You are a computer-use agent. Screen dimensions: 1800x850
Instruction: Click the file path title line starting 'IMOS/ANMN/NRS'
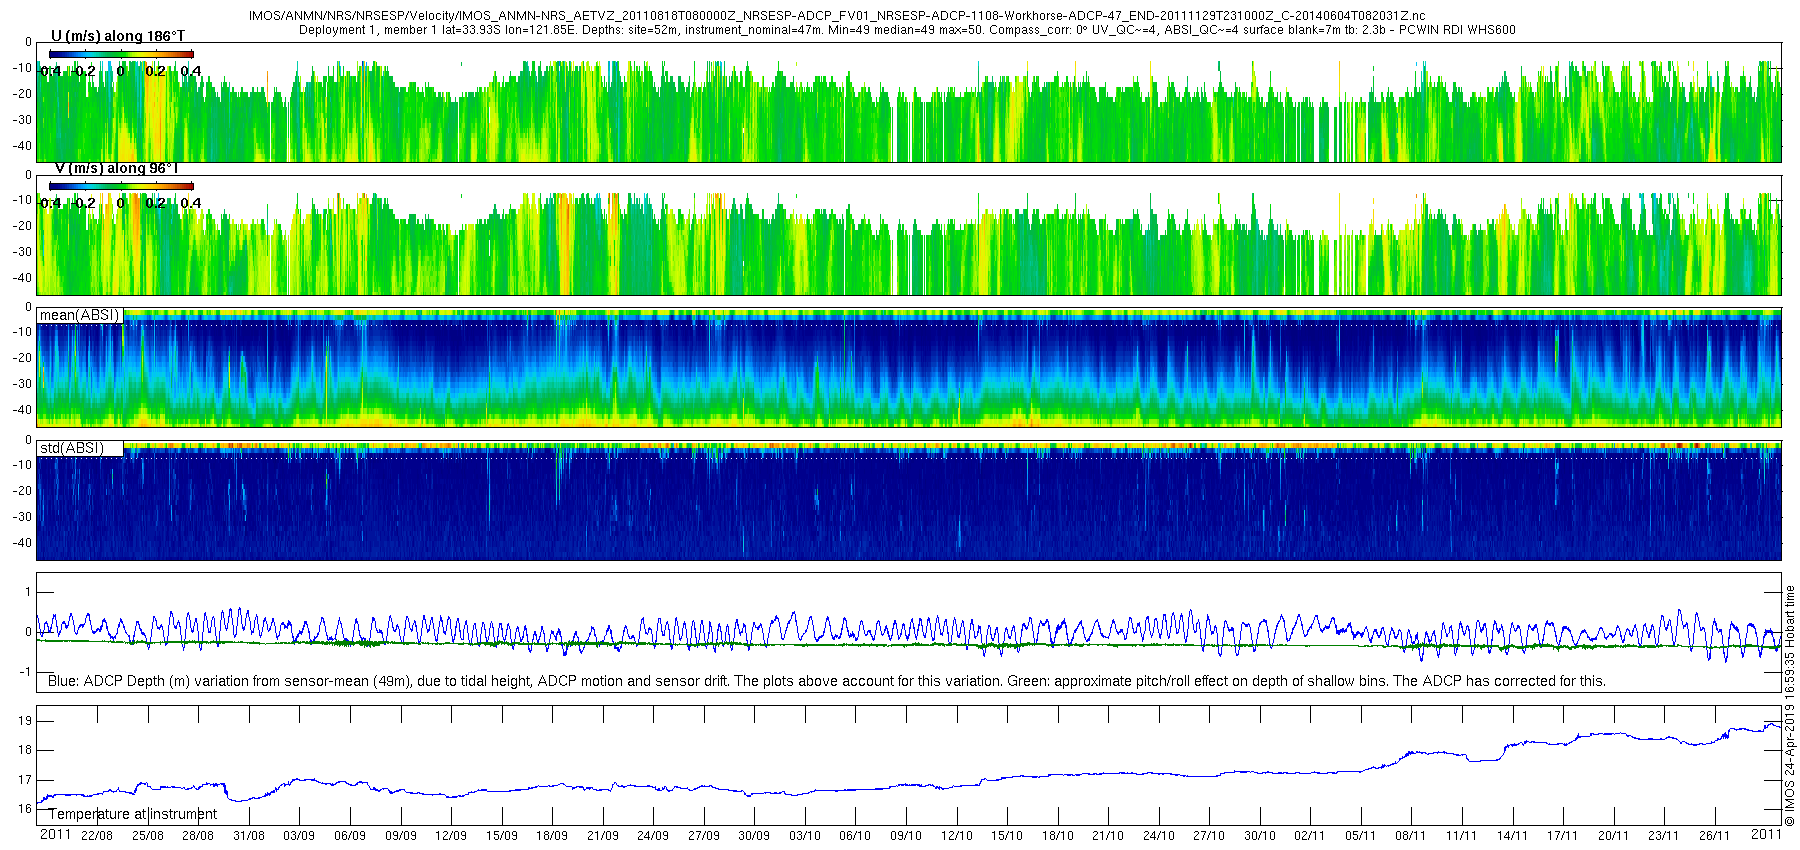(837, 17)
